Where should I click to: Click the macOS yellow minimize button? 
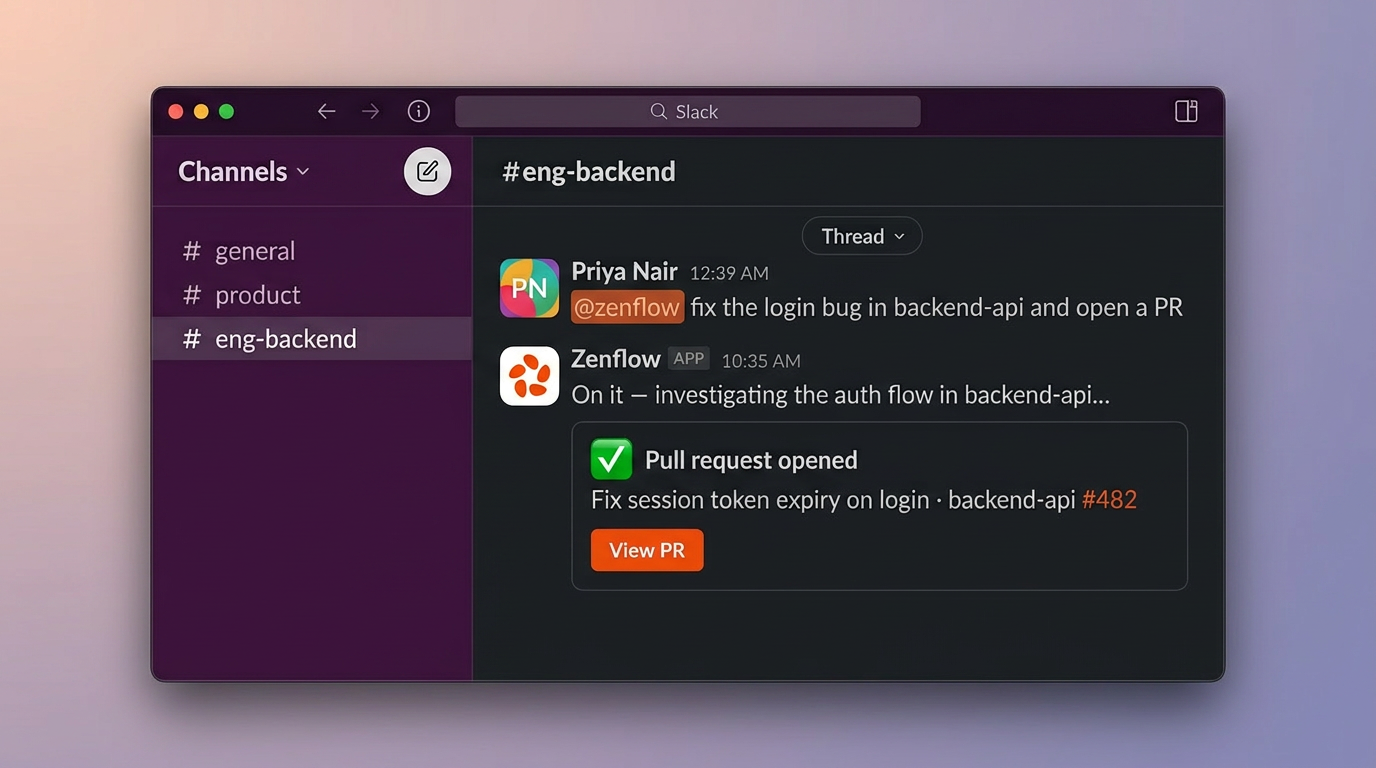[x=201, y=111]
